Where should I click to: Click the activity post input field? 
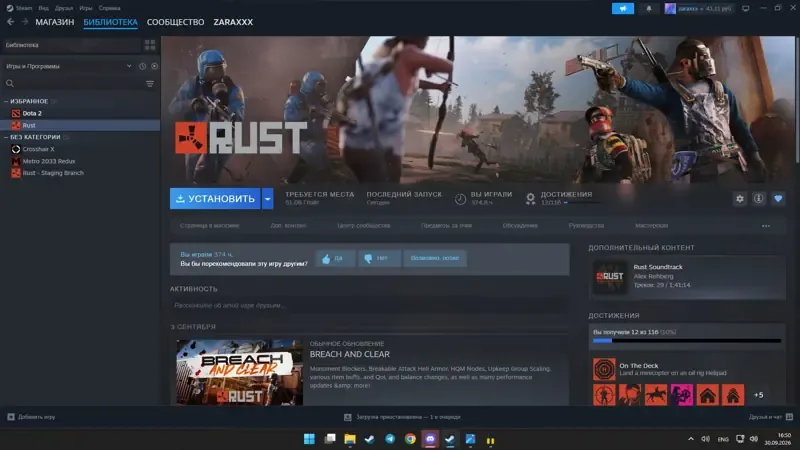369,305
